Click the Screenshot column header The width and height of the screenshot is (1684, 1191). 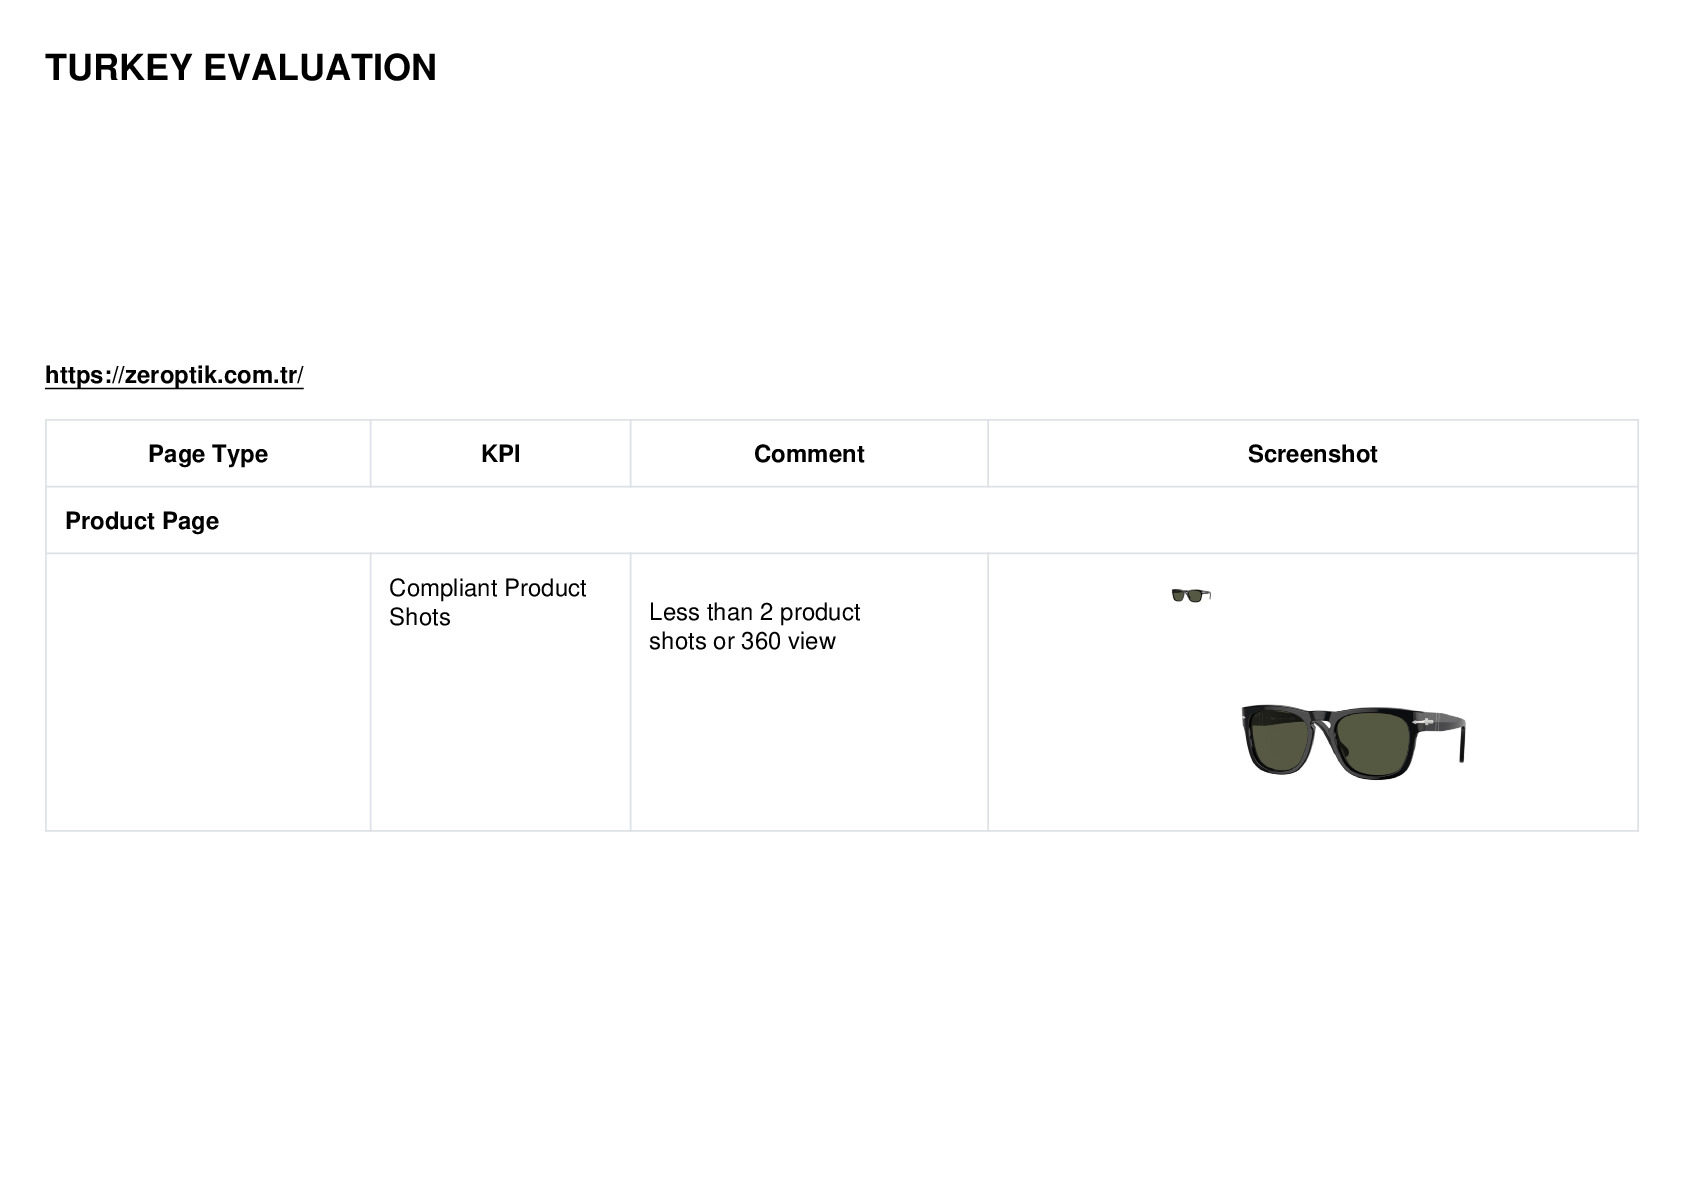1312,454
